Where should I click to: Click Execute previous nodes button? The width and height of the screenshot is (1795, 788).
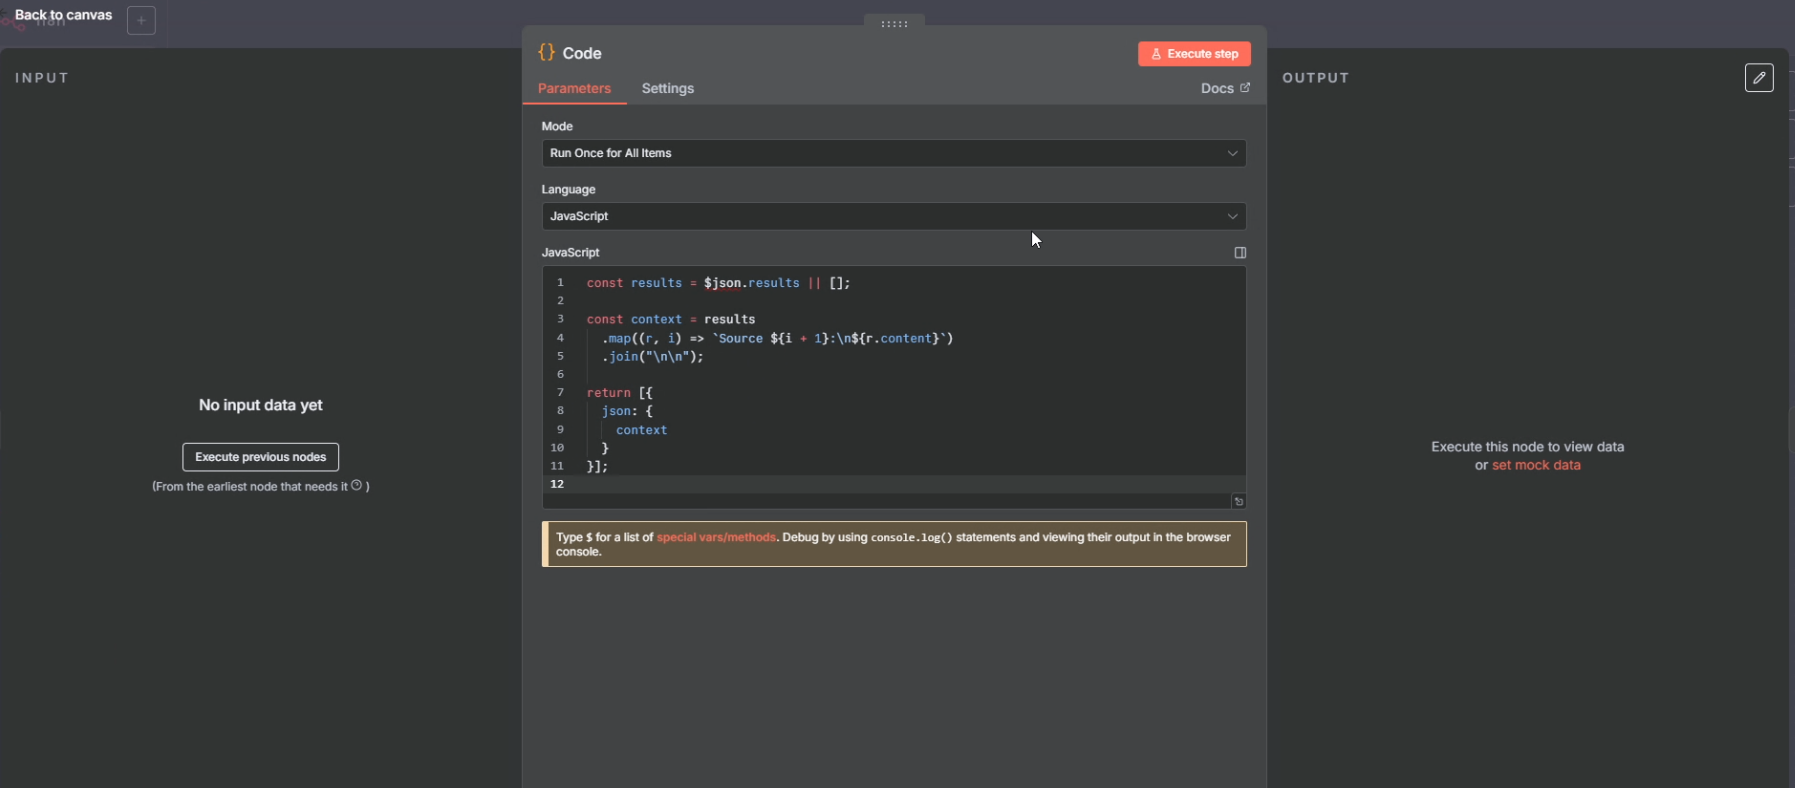tap(260, 457)
